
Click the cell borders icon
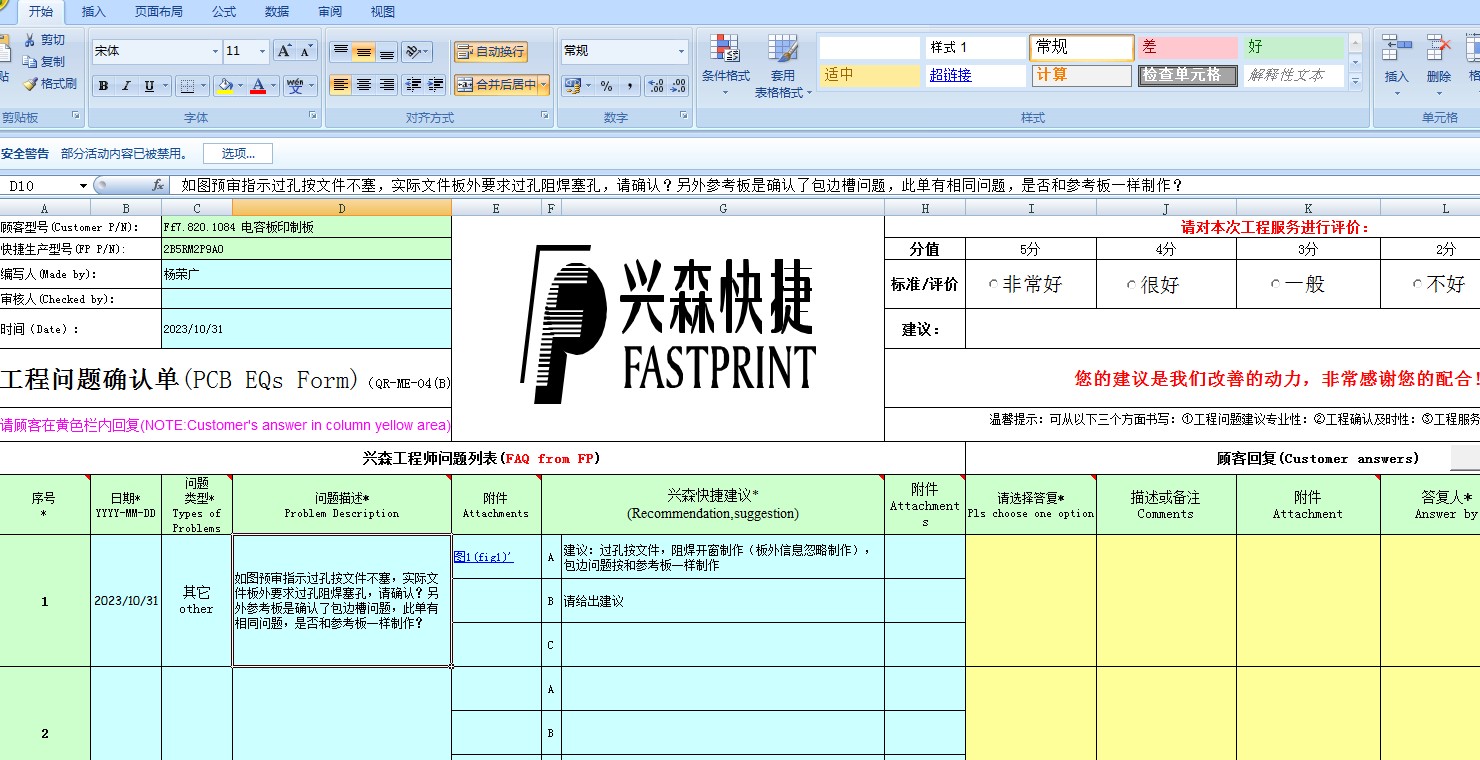[186, 86]
